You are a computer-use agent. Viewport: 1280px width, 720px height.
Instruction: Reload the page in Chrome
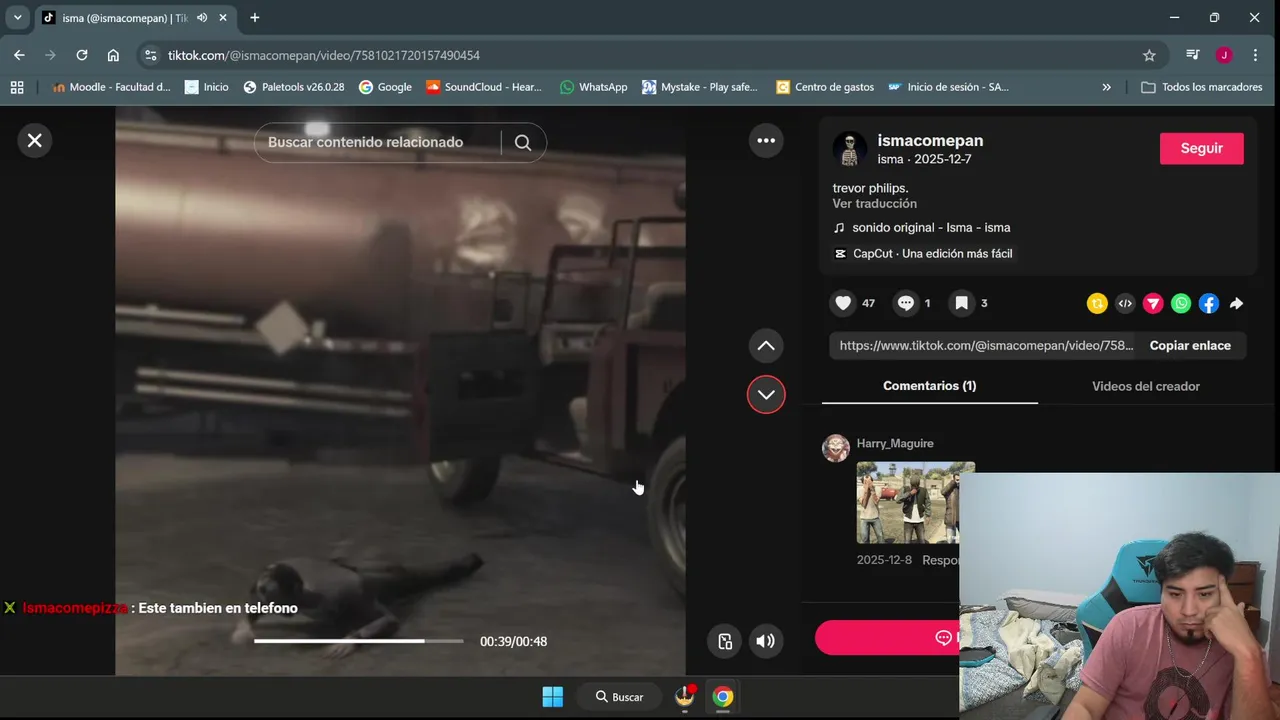tap(82, 55)
